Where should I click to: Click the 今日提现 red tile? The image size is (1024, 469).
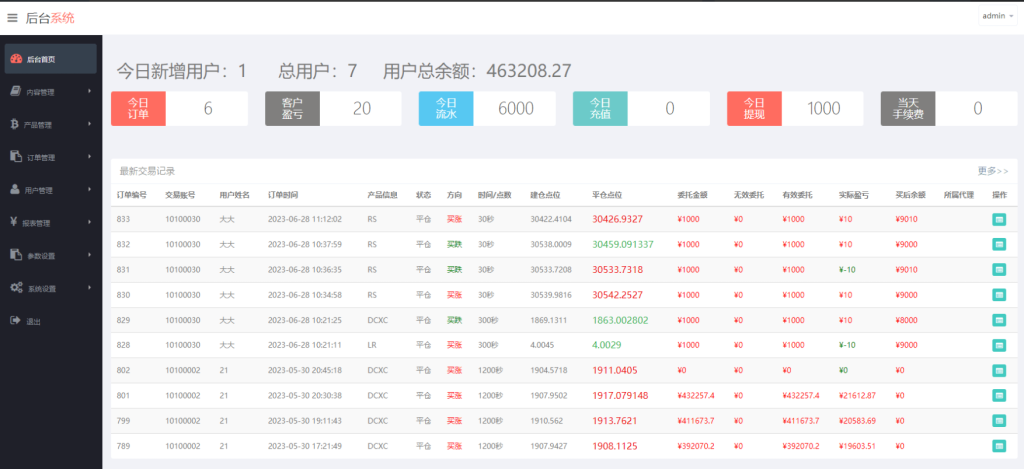tap(754, 108)
